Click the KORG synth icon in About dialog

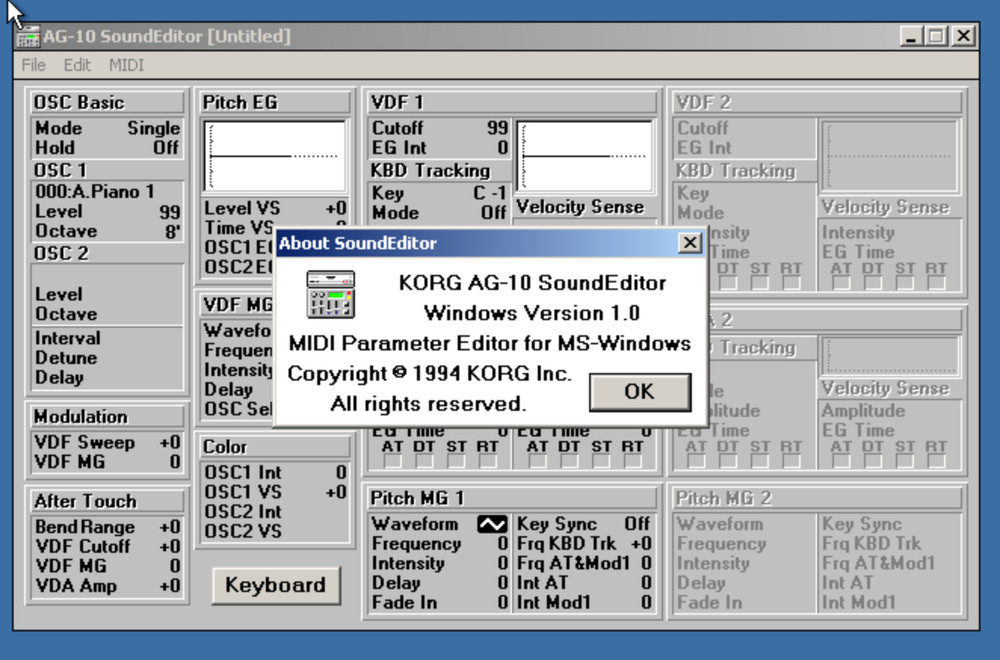pyautogui.click(x=330, y=295)
